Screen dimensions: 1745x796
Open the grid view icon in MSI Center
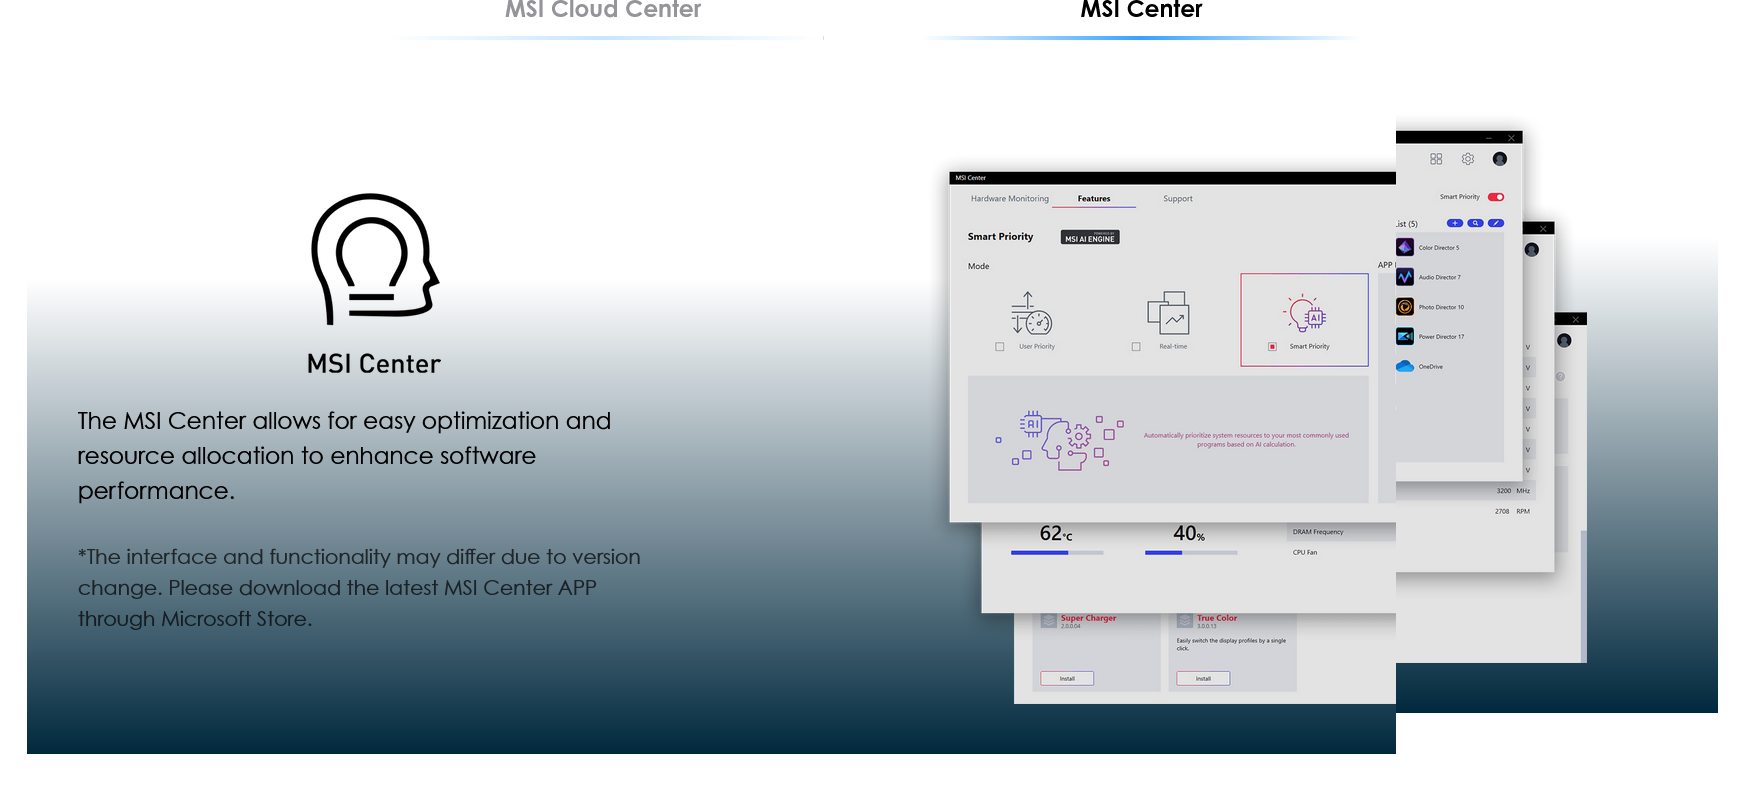[1436, 159]
